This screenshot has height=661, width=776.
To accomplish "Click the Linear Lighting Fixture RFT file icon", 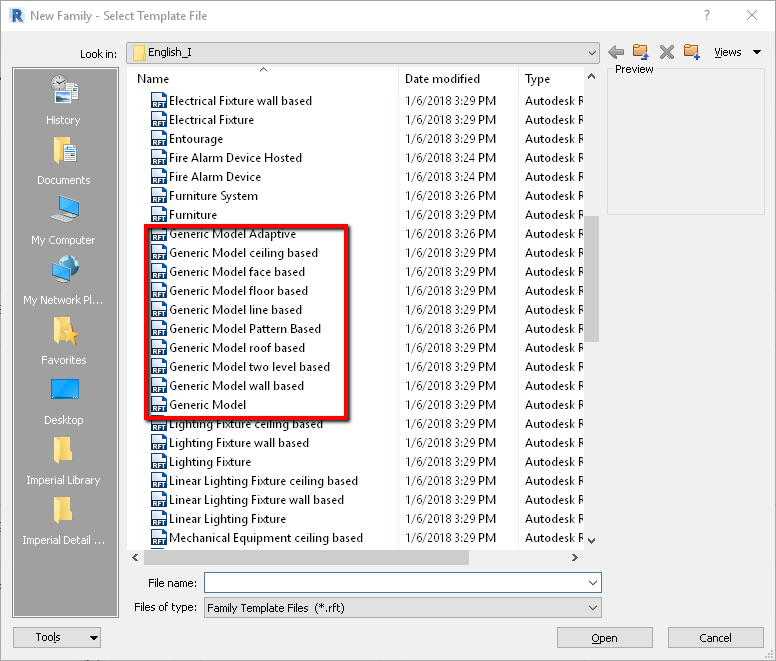I will [158, 519].
